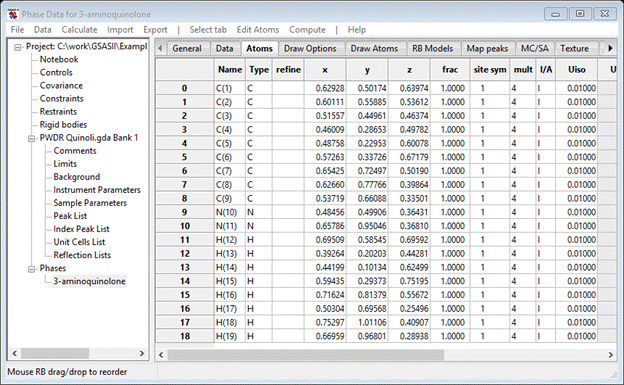The height and width of the screenshot is (385, 624).
Task: Select Background in the project tree
Action: point(77,177)
